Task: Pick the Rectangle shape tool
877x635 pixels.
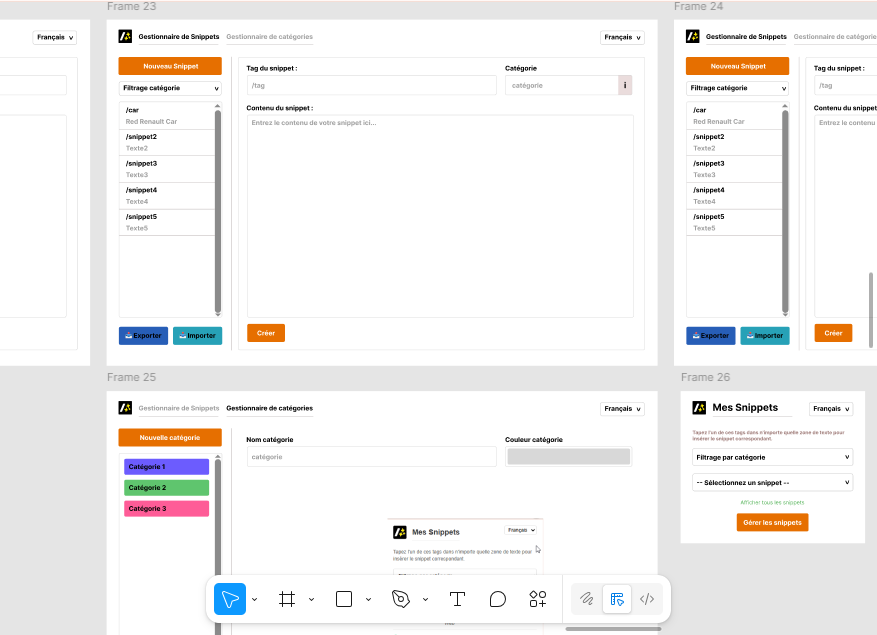Action: pyautogui.click(x=344, y=599)
